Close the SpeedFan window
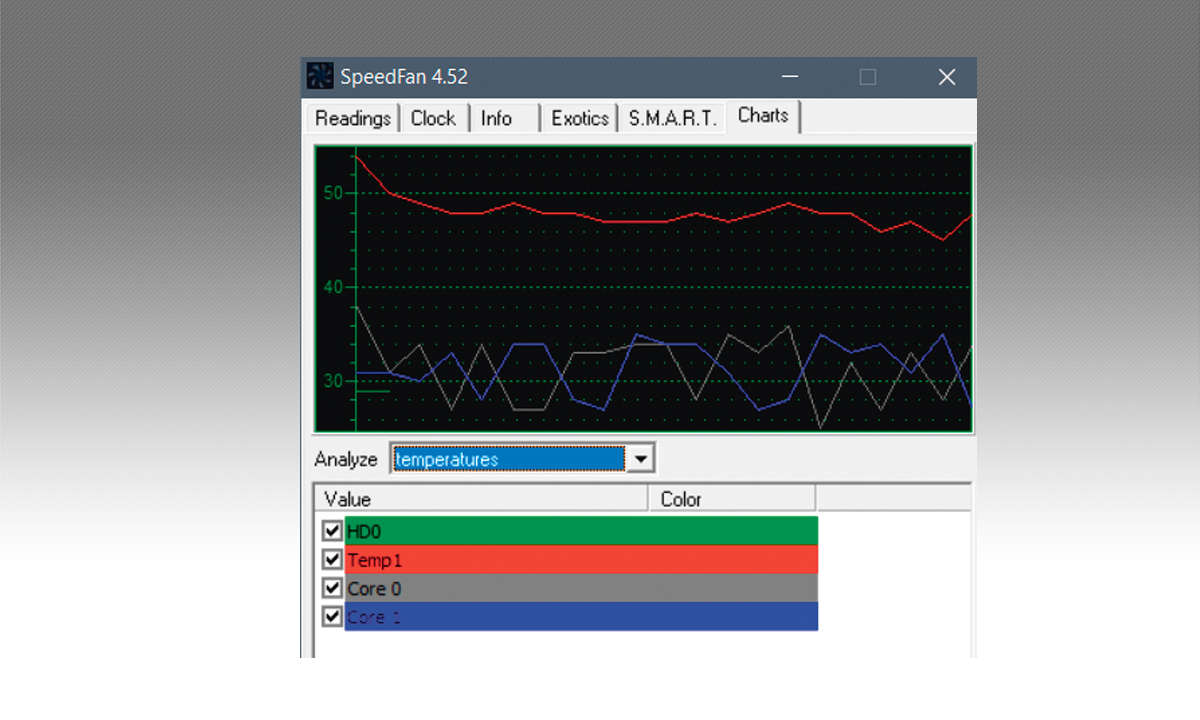 click(x=946, y=77)
